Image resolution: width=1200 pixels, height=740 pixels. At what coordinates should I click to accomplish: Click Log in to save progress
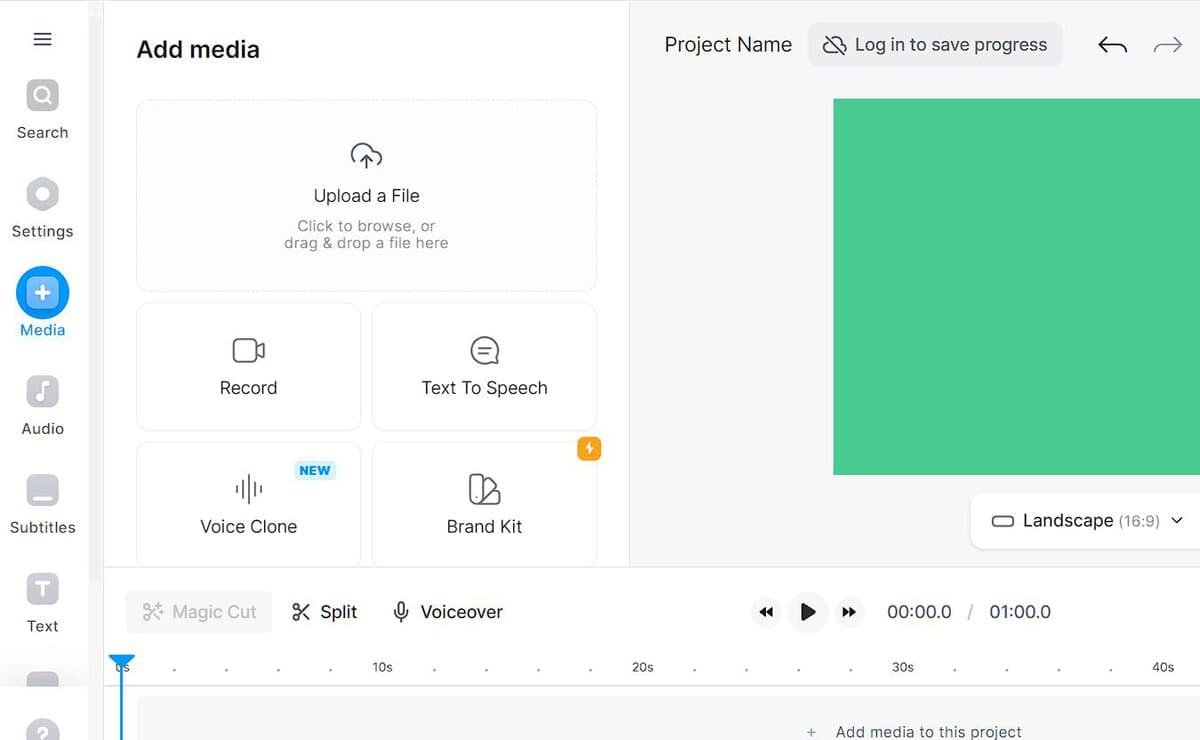pyautogui.click(x=934, y=45)
